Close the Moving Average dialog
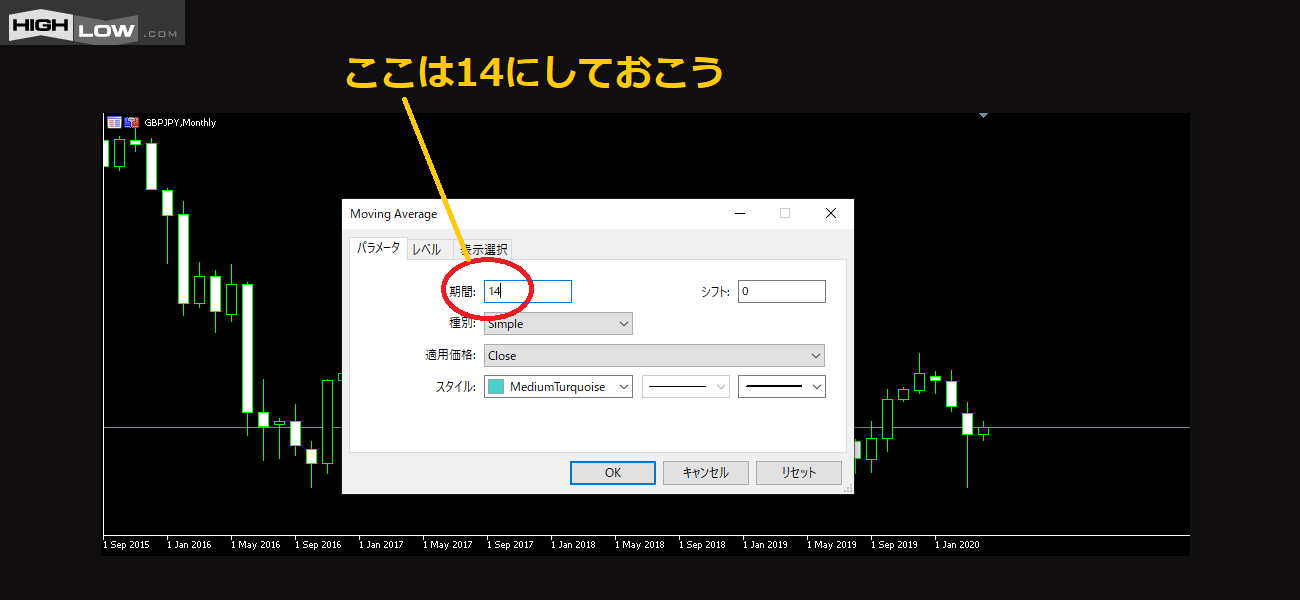1300x600 pixels. click(x=830, y=213)
